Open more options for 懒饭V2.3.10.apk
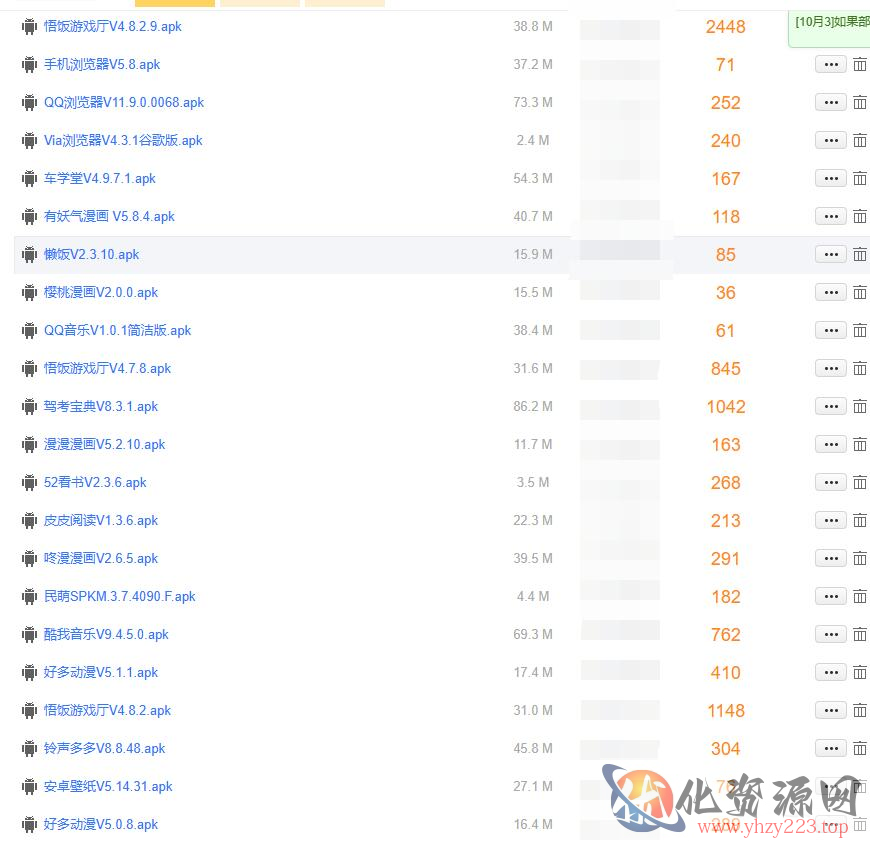Image resolution: width=870 pixels, height=841 pixels. (x=831, y=255)
